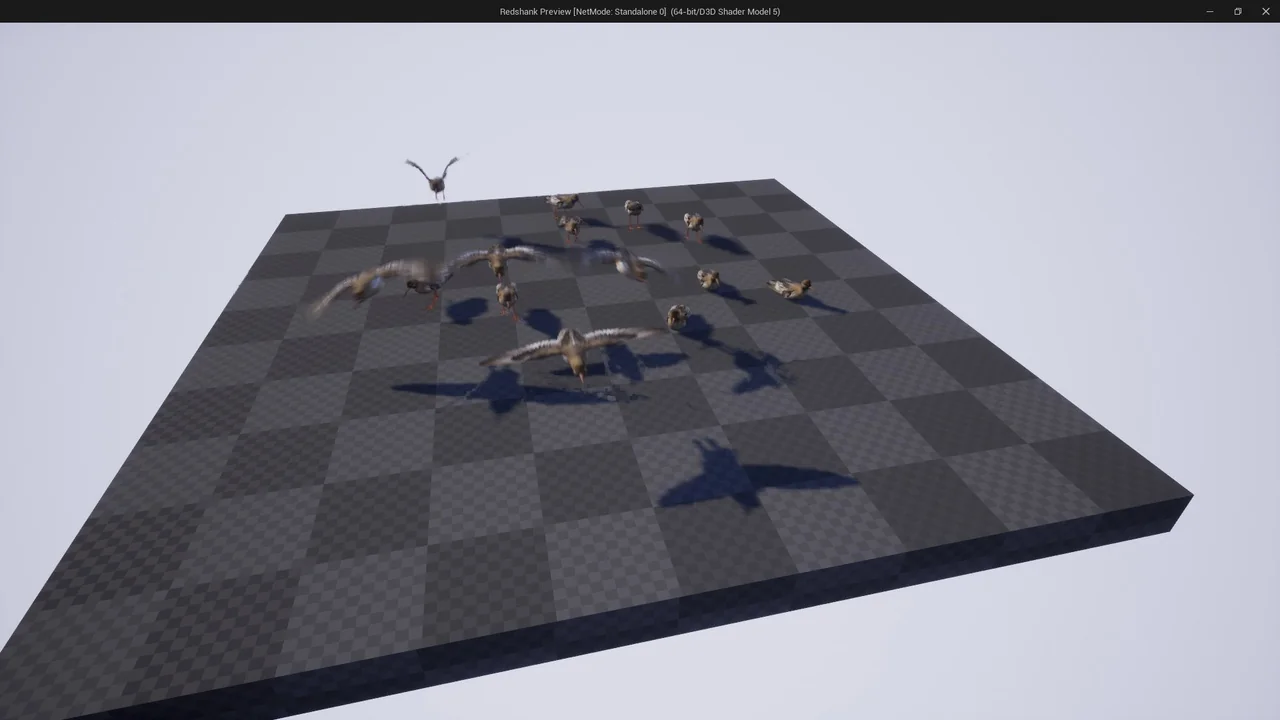Close the Redshank Preview window
1280x720 pixels.
pos(1265,11)
